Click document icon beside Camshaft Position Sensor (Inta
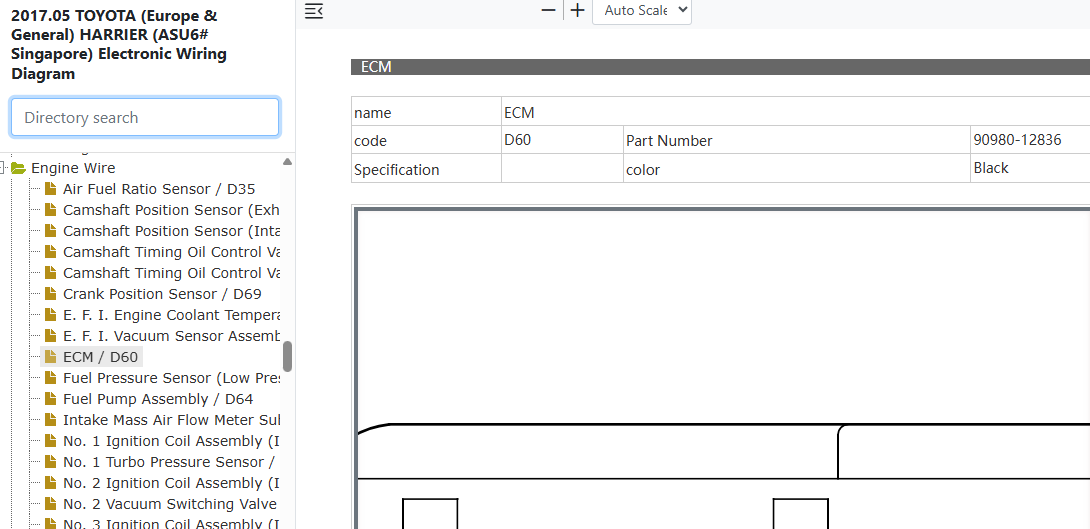Viewport: 1090px width, 529px height. (x=50, y=230)
